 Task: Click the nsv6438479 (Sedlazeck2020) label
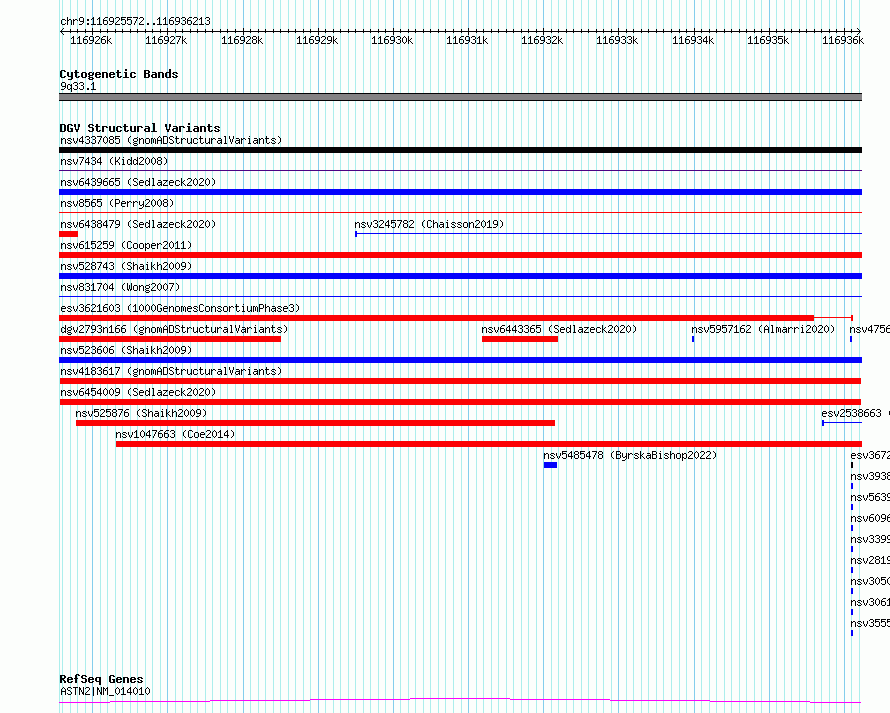tap(138, 224)
